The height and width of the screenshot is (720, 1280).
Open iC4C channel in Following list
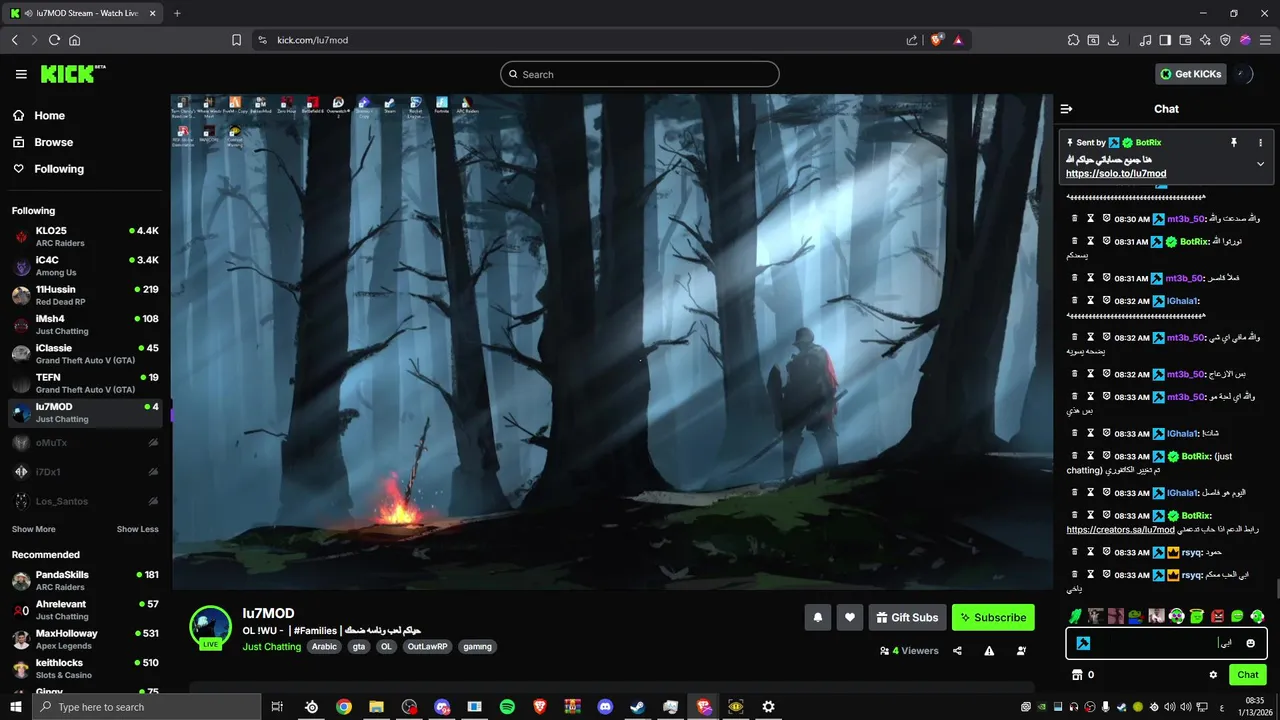[85, 265]
